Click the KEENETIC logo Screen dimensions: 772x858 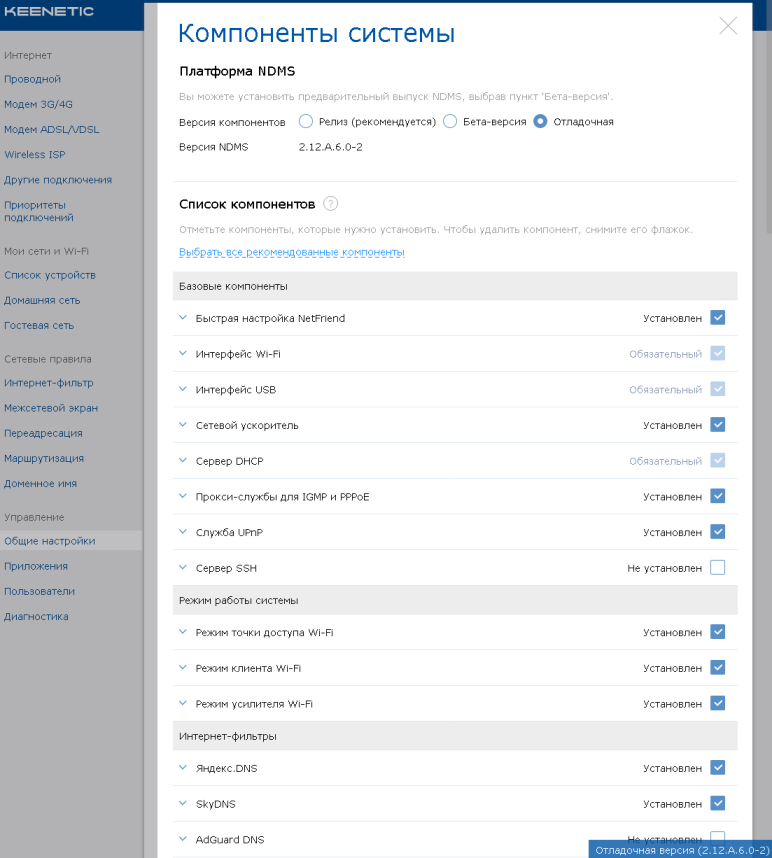point(49,11)
